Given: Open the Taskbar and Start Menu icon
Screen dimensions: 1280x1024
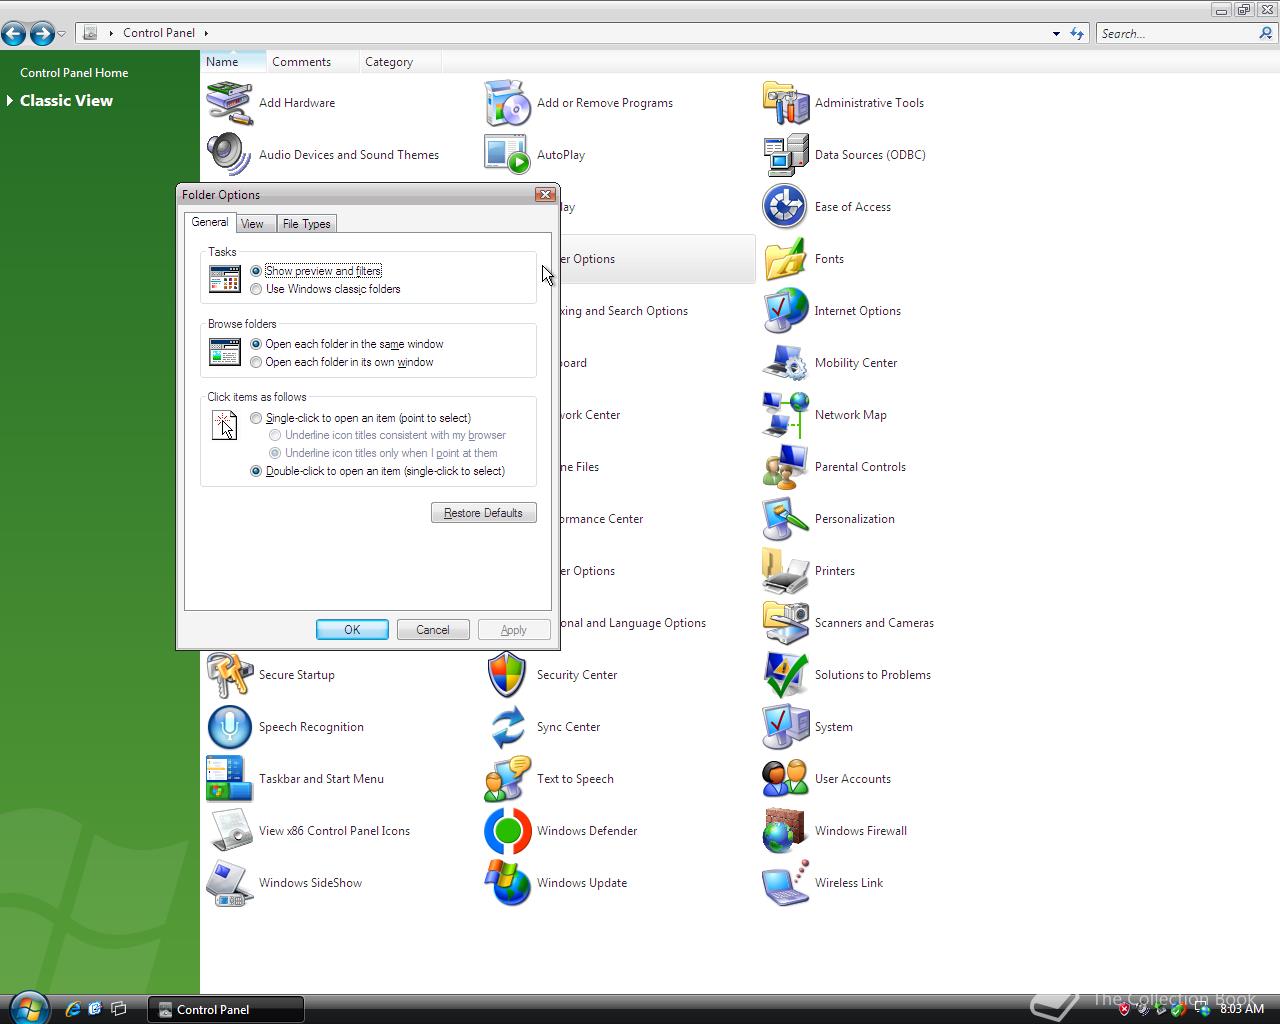Looking at the screenshot, I should [x=229, y=779].
